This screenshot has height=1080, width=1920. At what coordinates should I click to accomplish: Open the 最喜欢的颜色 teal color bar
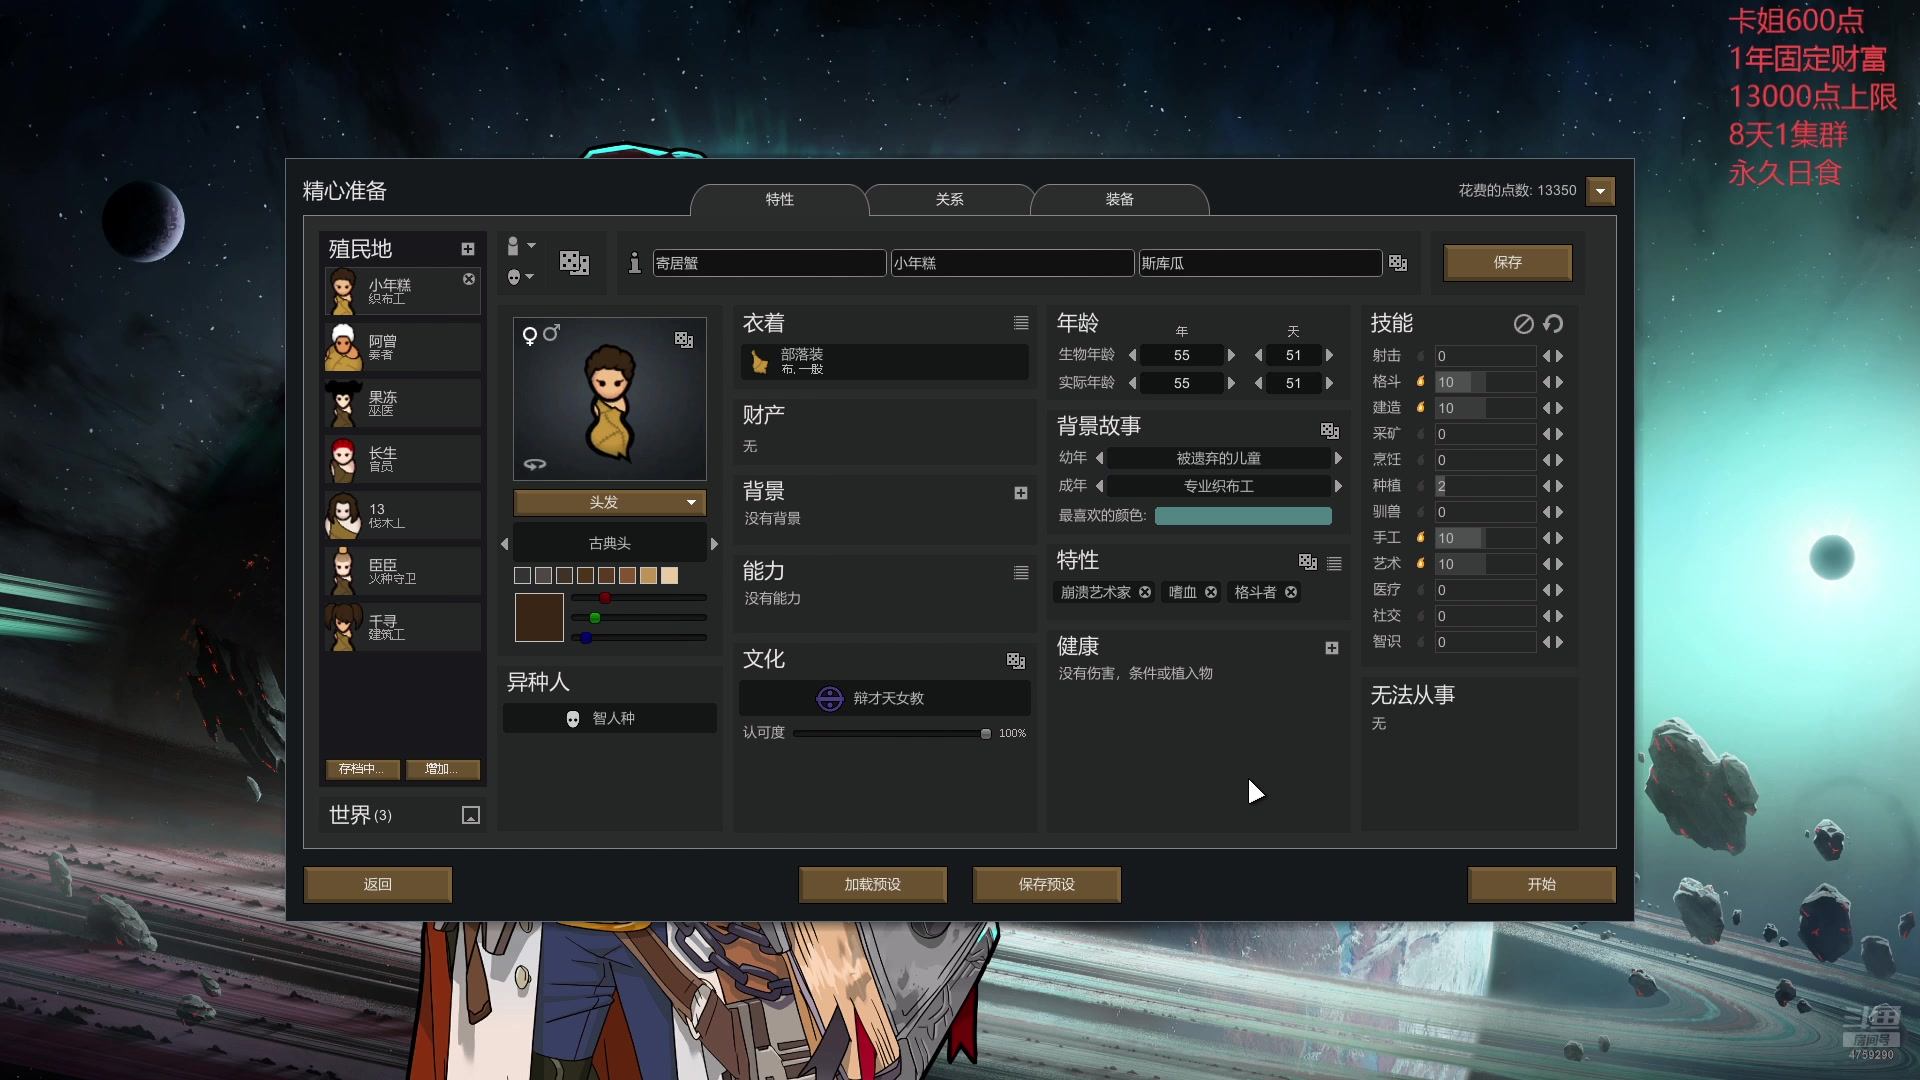(1243, 515)
